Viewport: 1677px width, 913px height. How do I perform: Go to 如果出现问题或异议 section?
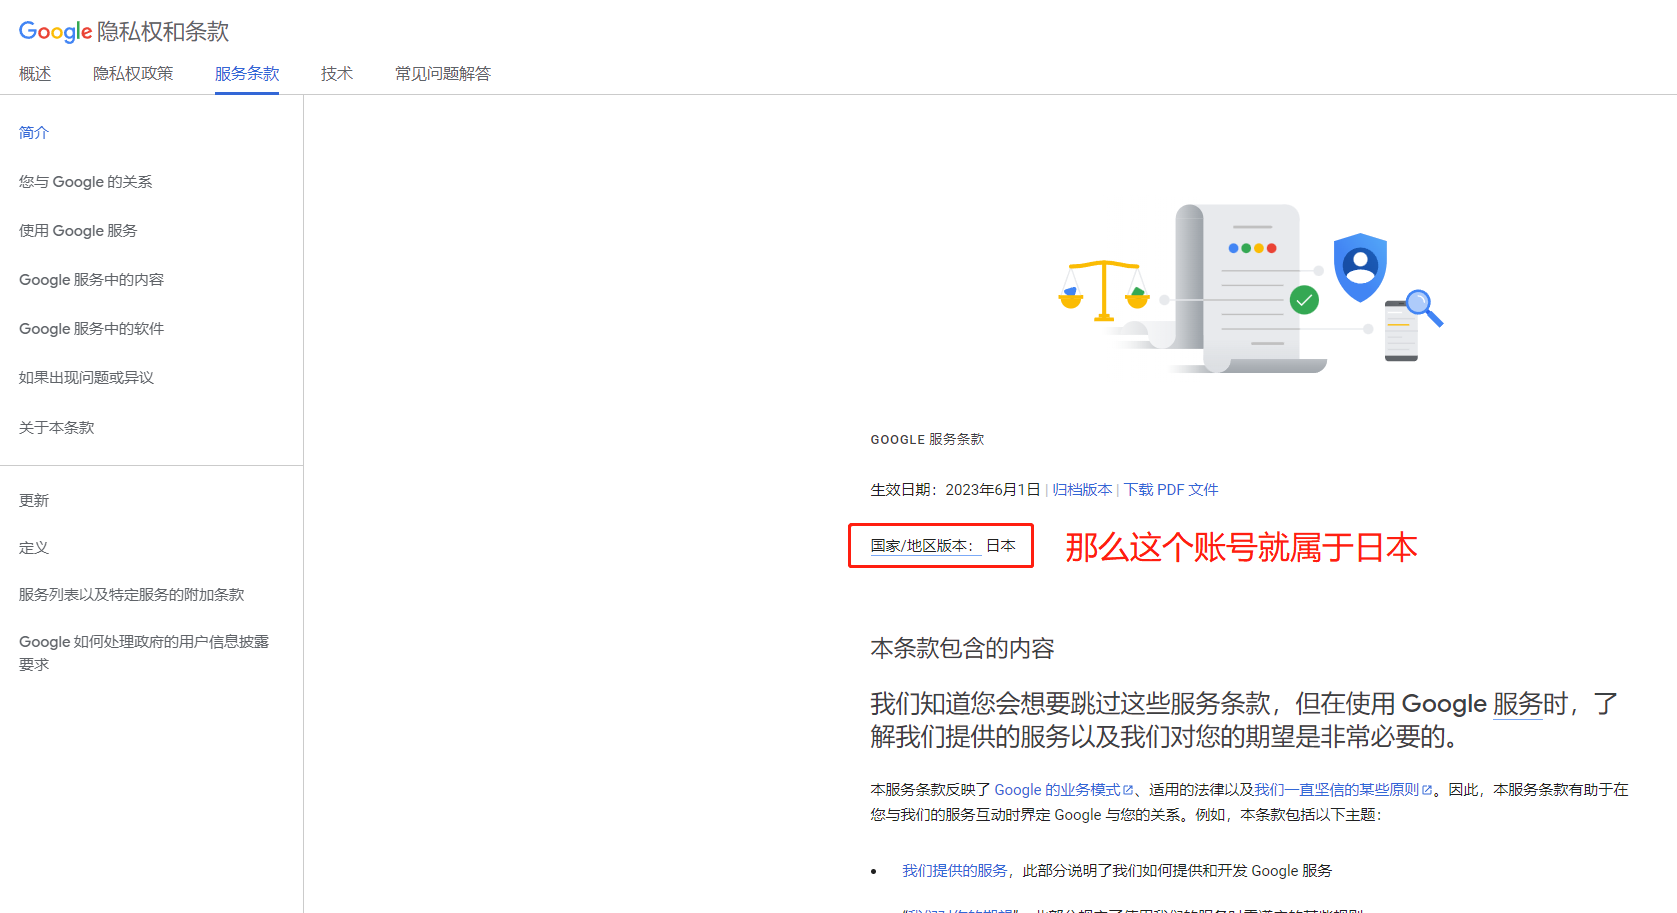tap(86, 378)
